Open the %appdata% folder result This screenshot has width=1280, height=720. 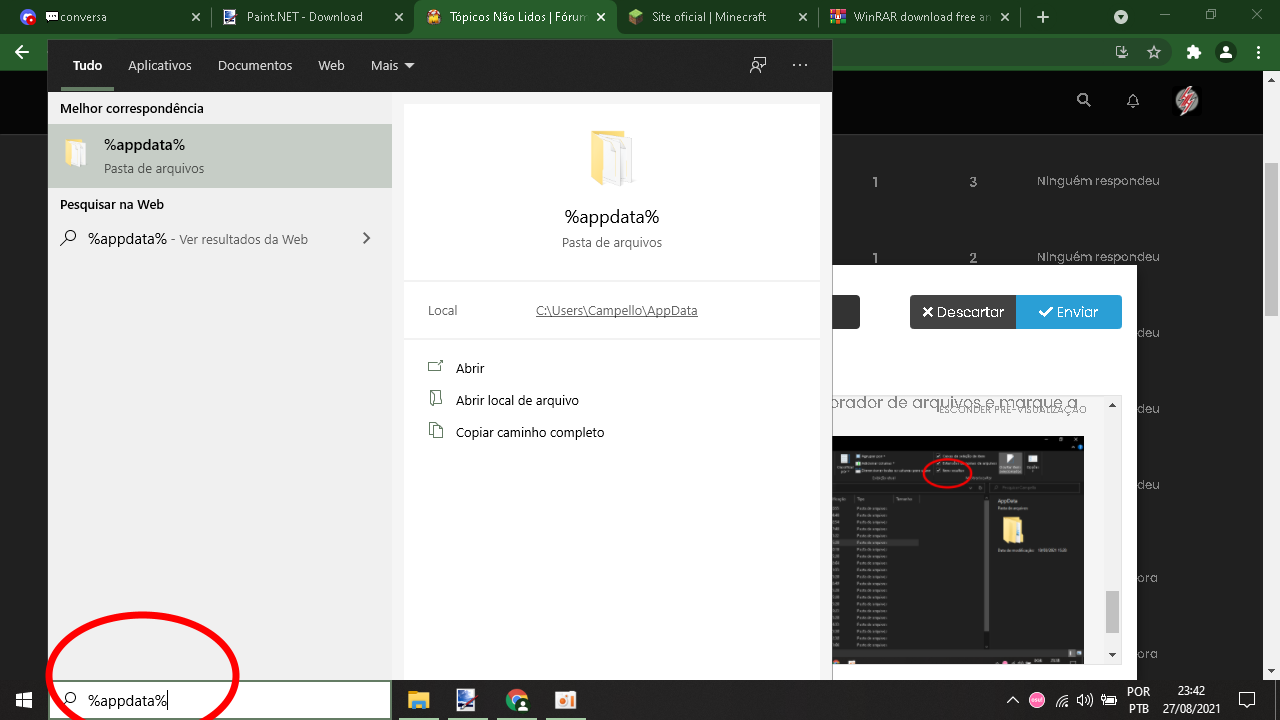[220, 156]
